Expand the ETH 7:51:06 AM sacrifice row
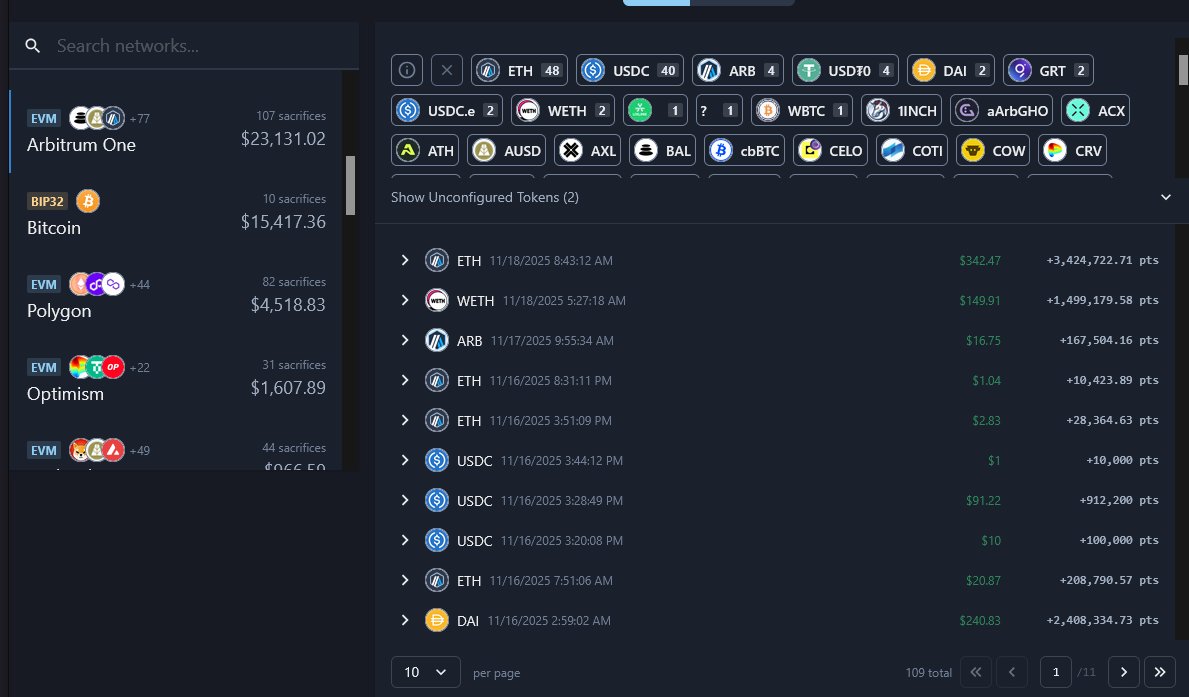1189x697 pixels. (405, 580)
